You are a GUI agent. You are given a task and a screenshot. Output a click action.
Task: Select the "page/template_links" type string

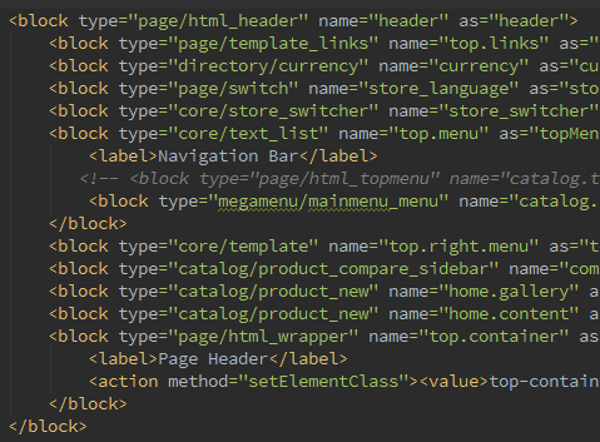[x=274, y=44]
